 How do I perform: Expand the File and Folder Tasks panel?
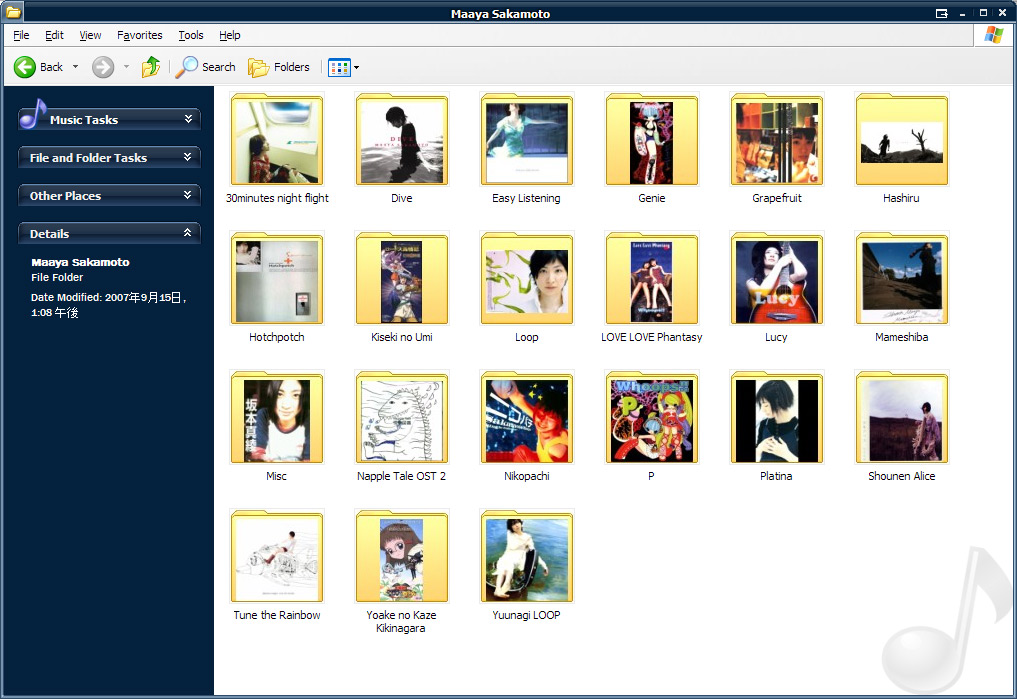tap(187, 157)
